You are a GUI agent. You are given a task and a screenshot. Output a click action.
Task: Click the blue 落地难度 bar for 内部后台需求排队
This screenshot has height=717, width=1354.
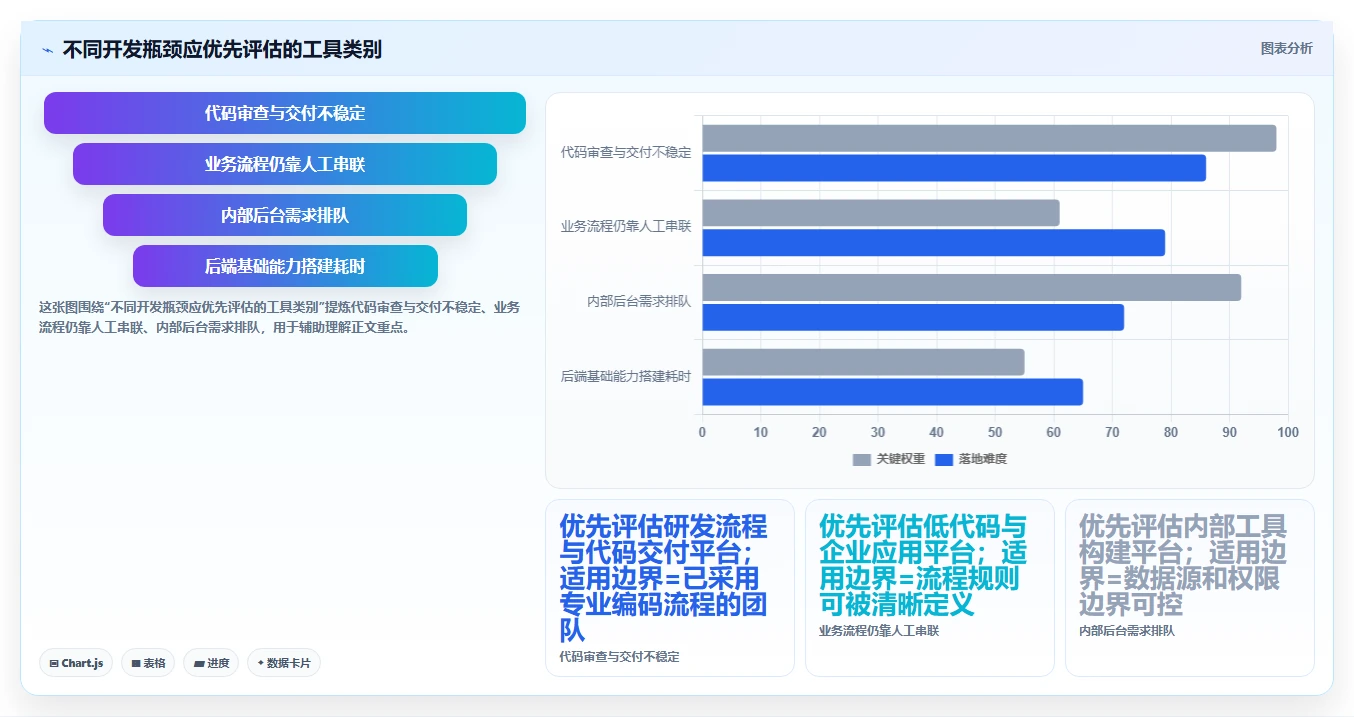click(913, 317)
